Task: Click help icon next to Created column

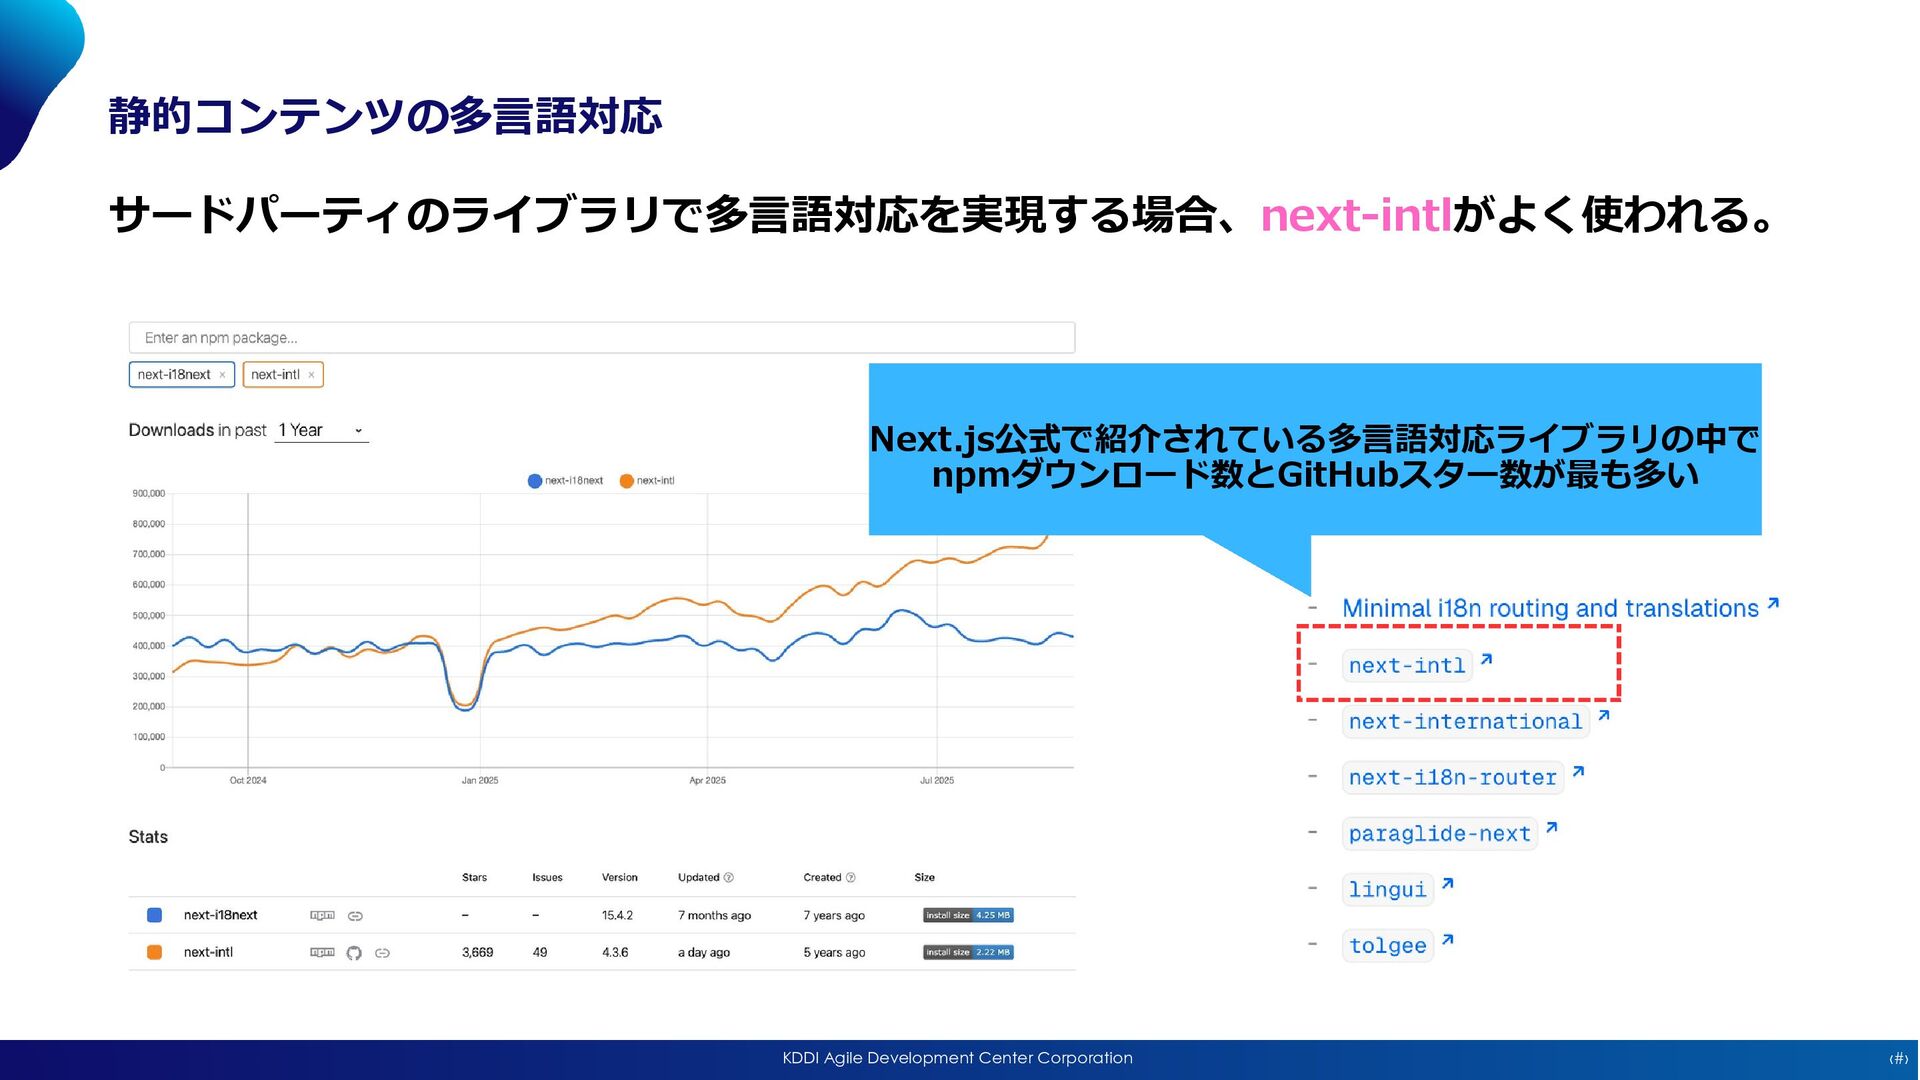Action: (851, 878)
